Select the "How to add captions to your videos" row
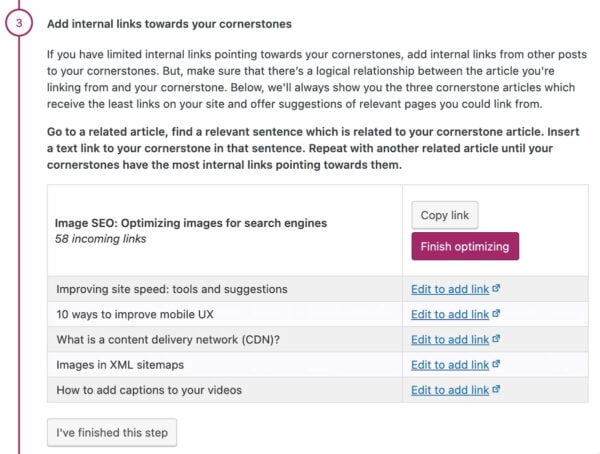Viewport: 600px width, 454px height. (149, 390)
